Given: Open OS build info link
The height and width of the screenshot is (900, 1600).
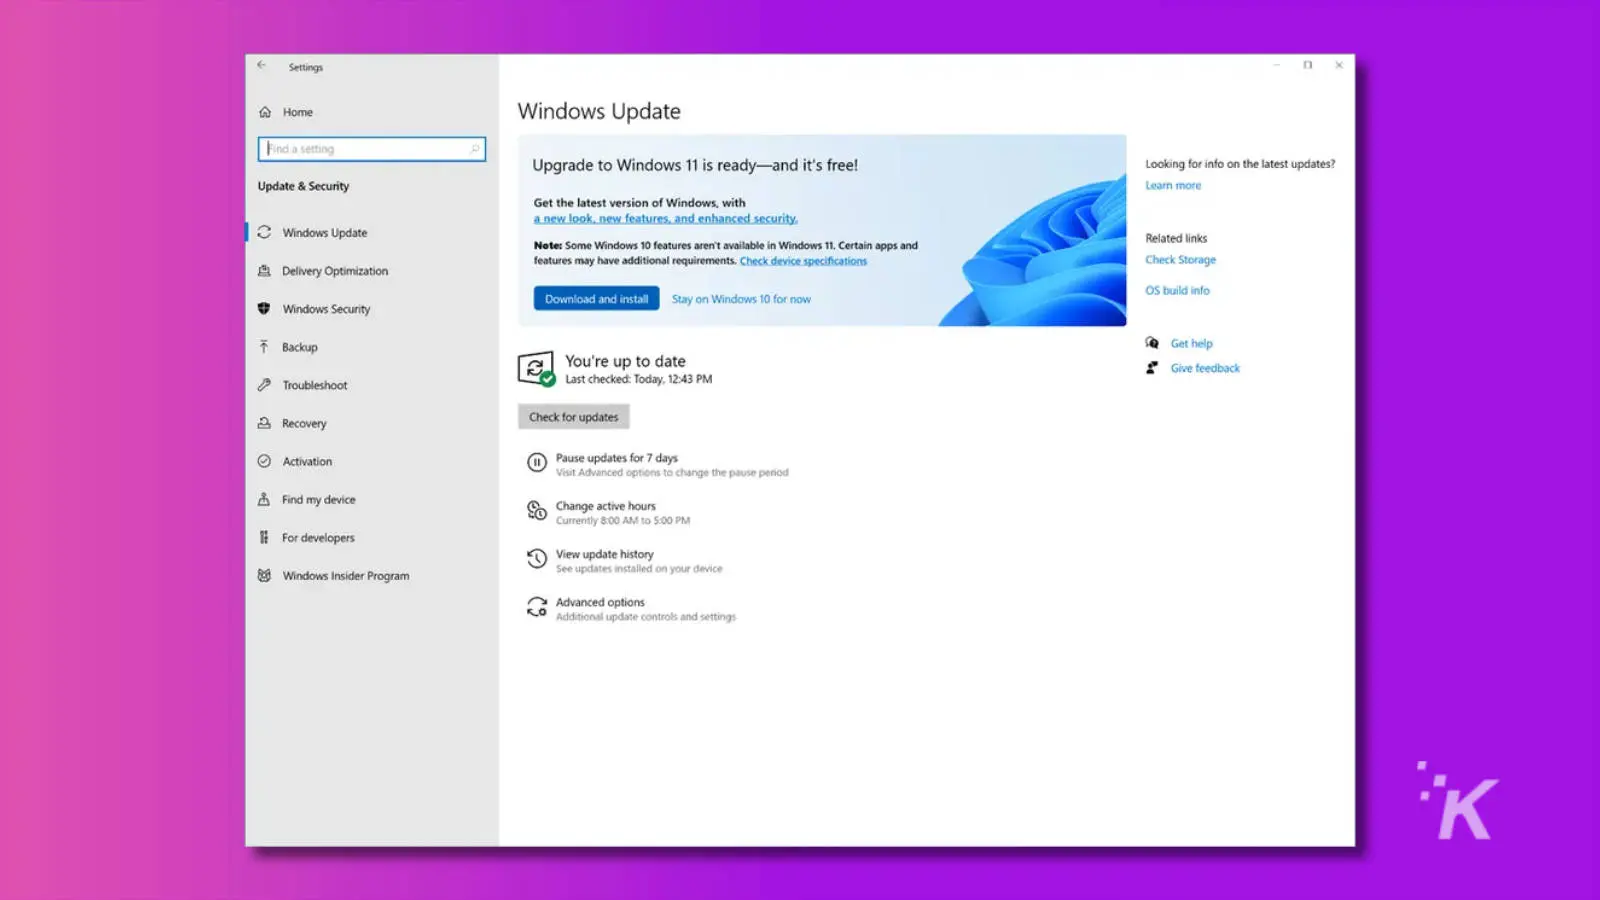Looking at the screenshot, I should (1177, 290).
